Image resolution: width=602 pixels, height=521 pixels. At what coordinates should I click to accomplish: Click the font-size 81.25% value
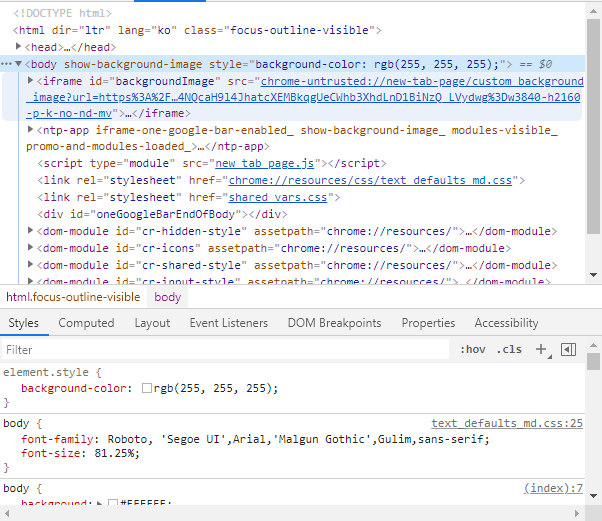(115, 453)
